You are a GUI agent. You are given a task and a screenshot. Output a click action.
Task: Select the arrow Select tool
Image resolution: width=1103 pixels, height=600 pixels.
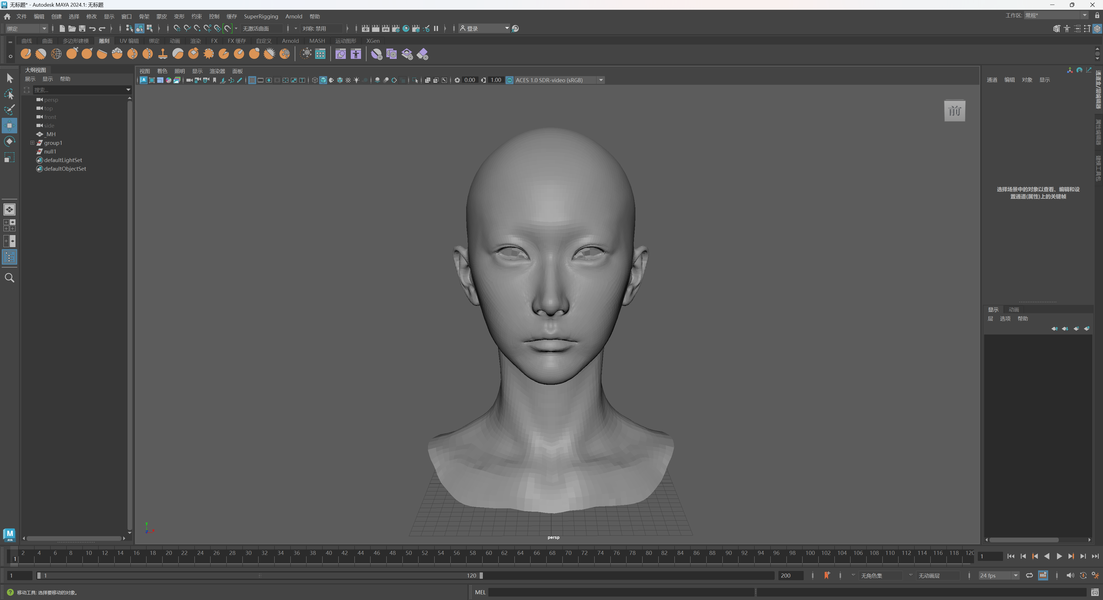[x=9, y=78]
